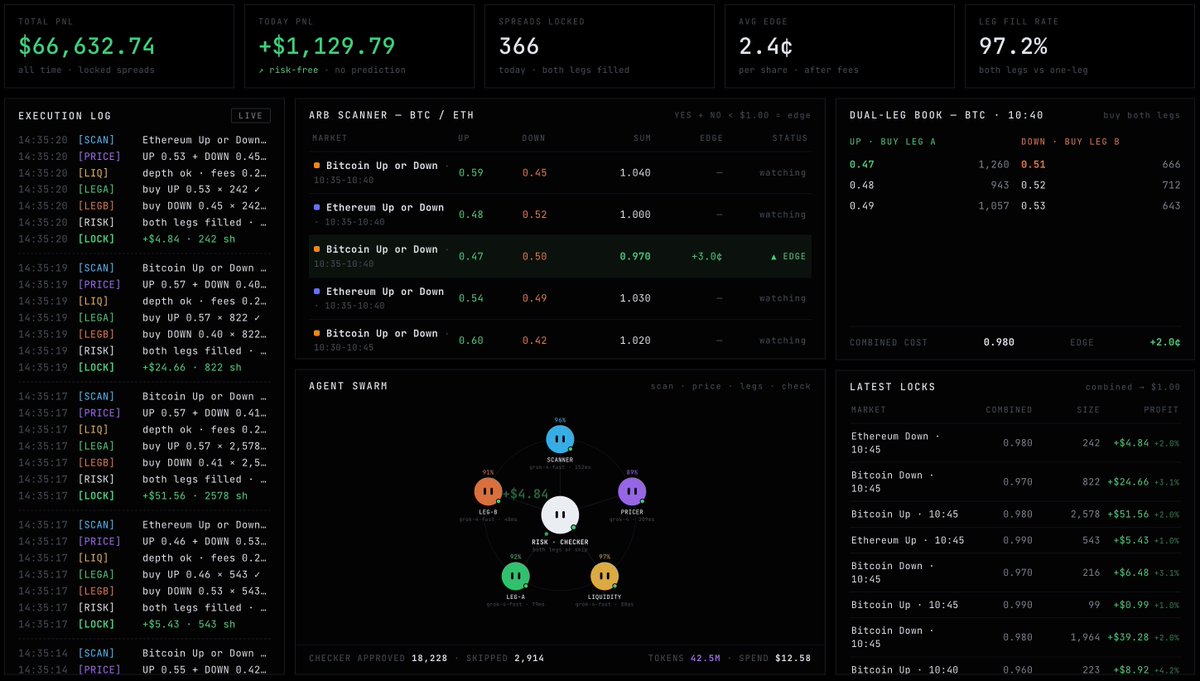Click the Spend value $12.58

(x=793, y=658)
